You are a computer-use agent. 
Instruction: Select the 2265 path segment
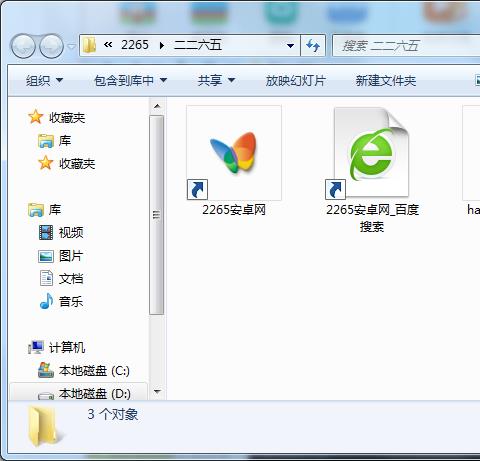[135, 45]
